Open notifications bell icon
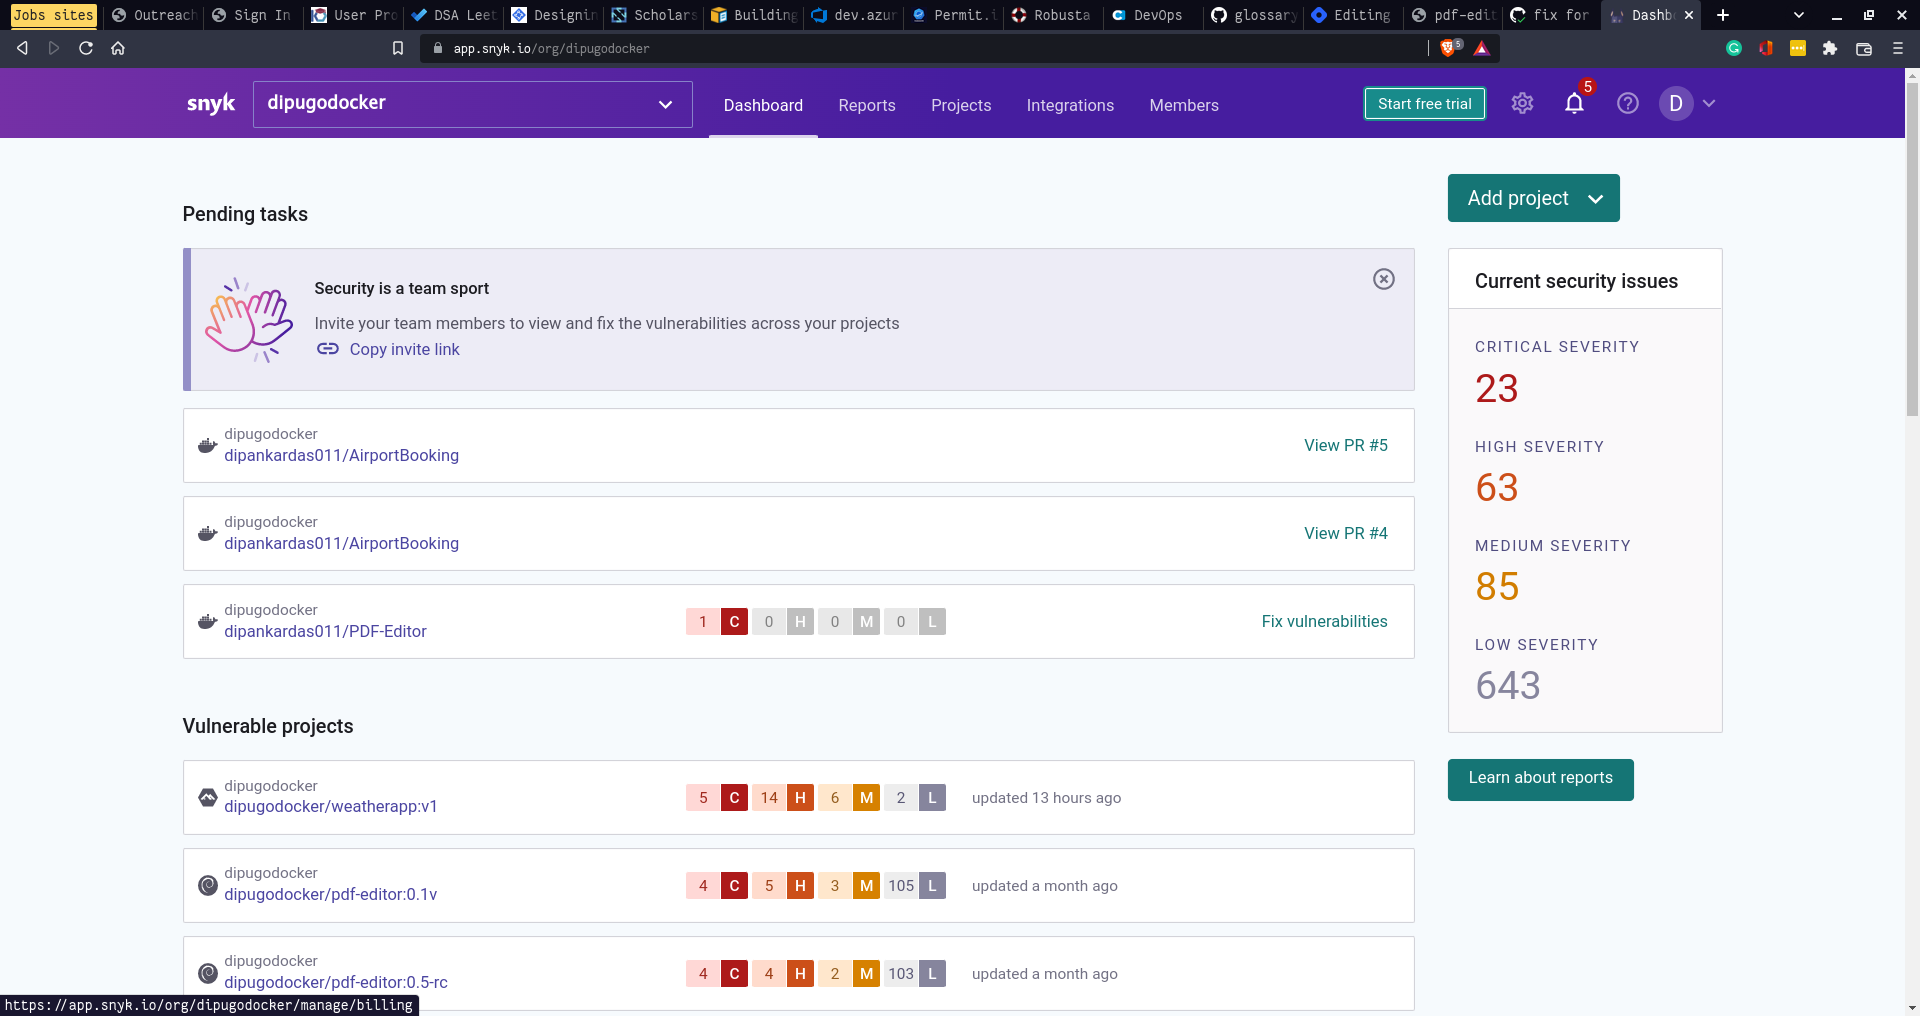The image size is (1920, 1016). click(x=1574, y=103)
